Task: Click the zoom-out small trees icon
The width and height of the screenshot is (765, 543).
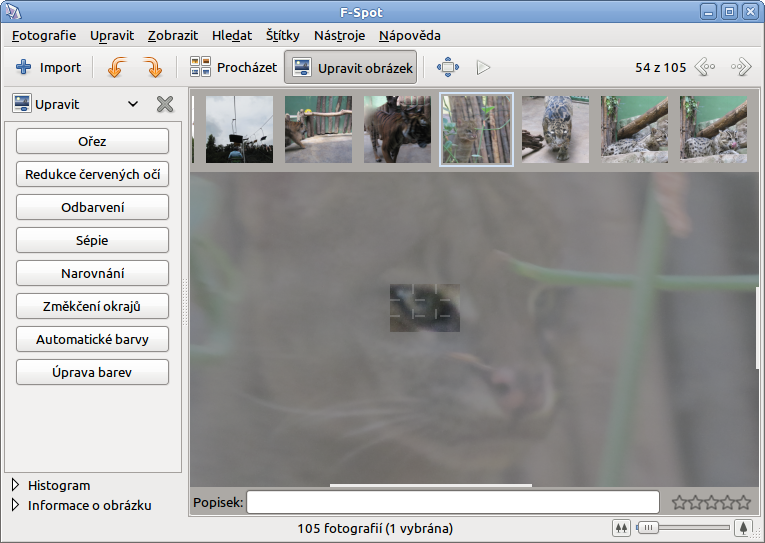Action: pyautogui.click(x=621, y=528)
